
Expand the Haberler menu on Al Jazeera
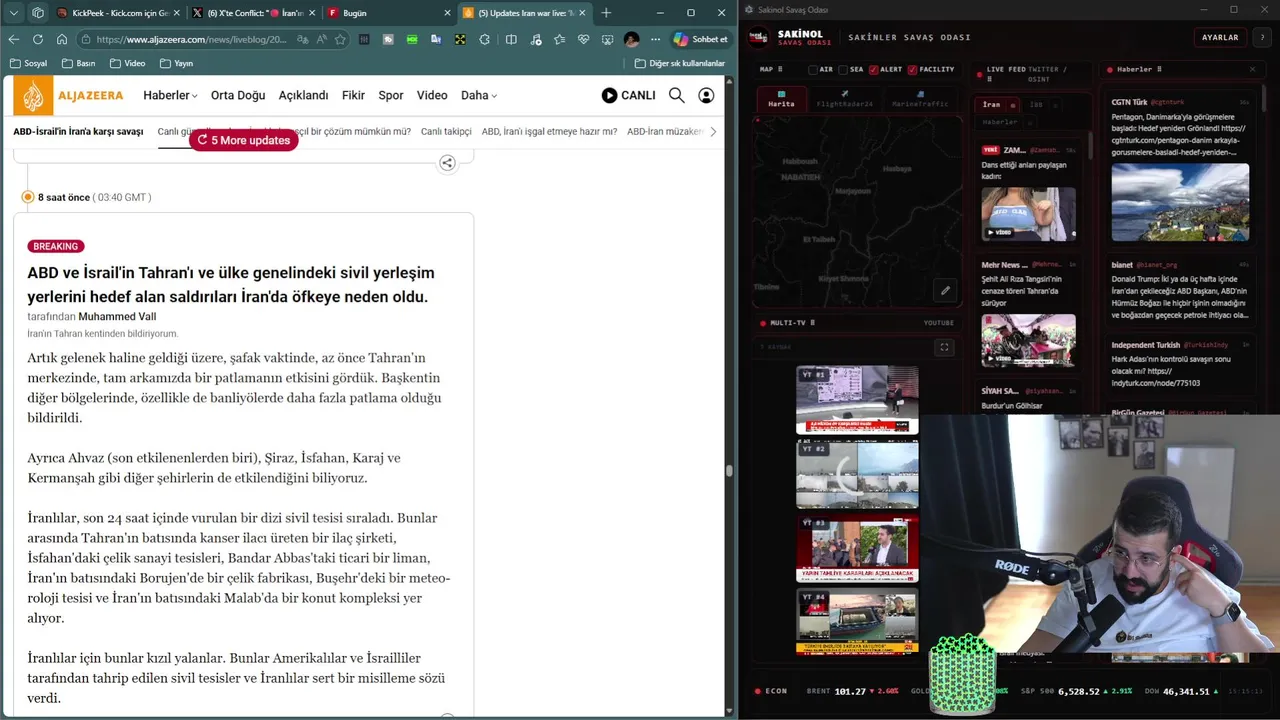(170, 95)
